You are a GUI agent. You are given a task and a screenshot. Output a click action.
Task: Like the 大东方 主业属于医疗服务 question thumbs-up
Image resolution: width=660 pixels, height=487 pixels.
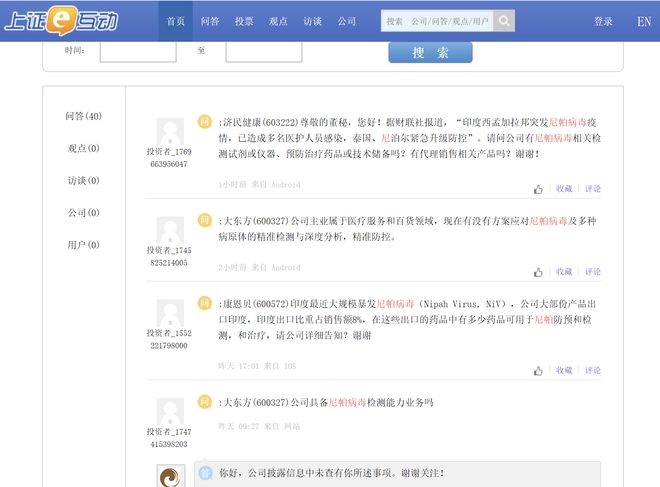tap(538, 272)
